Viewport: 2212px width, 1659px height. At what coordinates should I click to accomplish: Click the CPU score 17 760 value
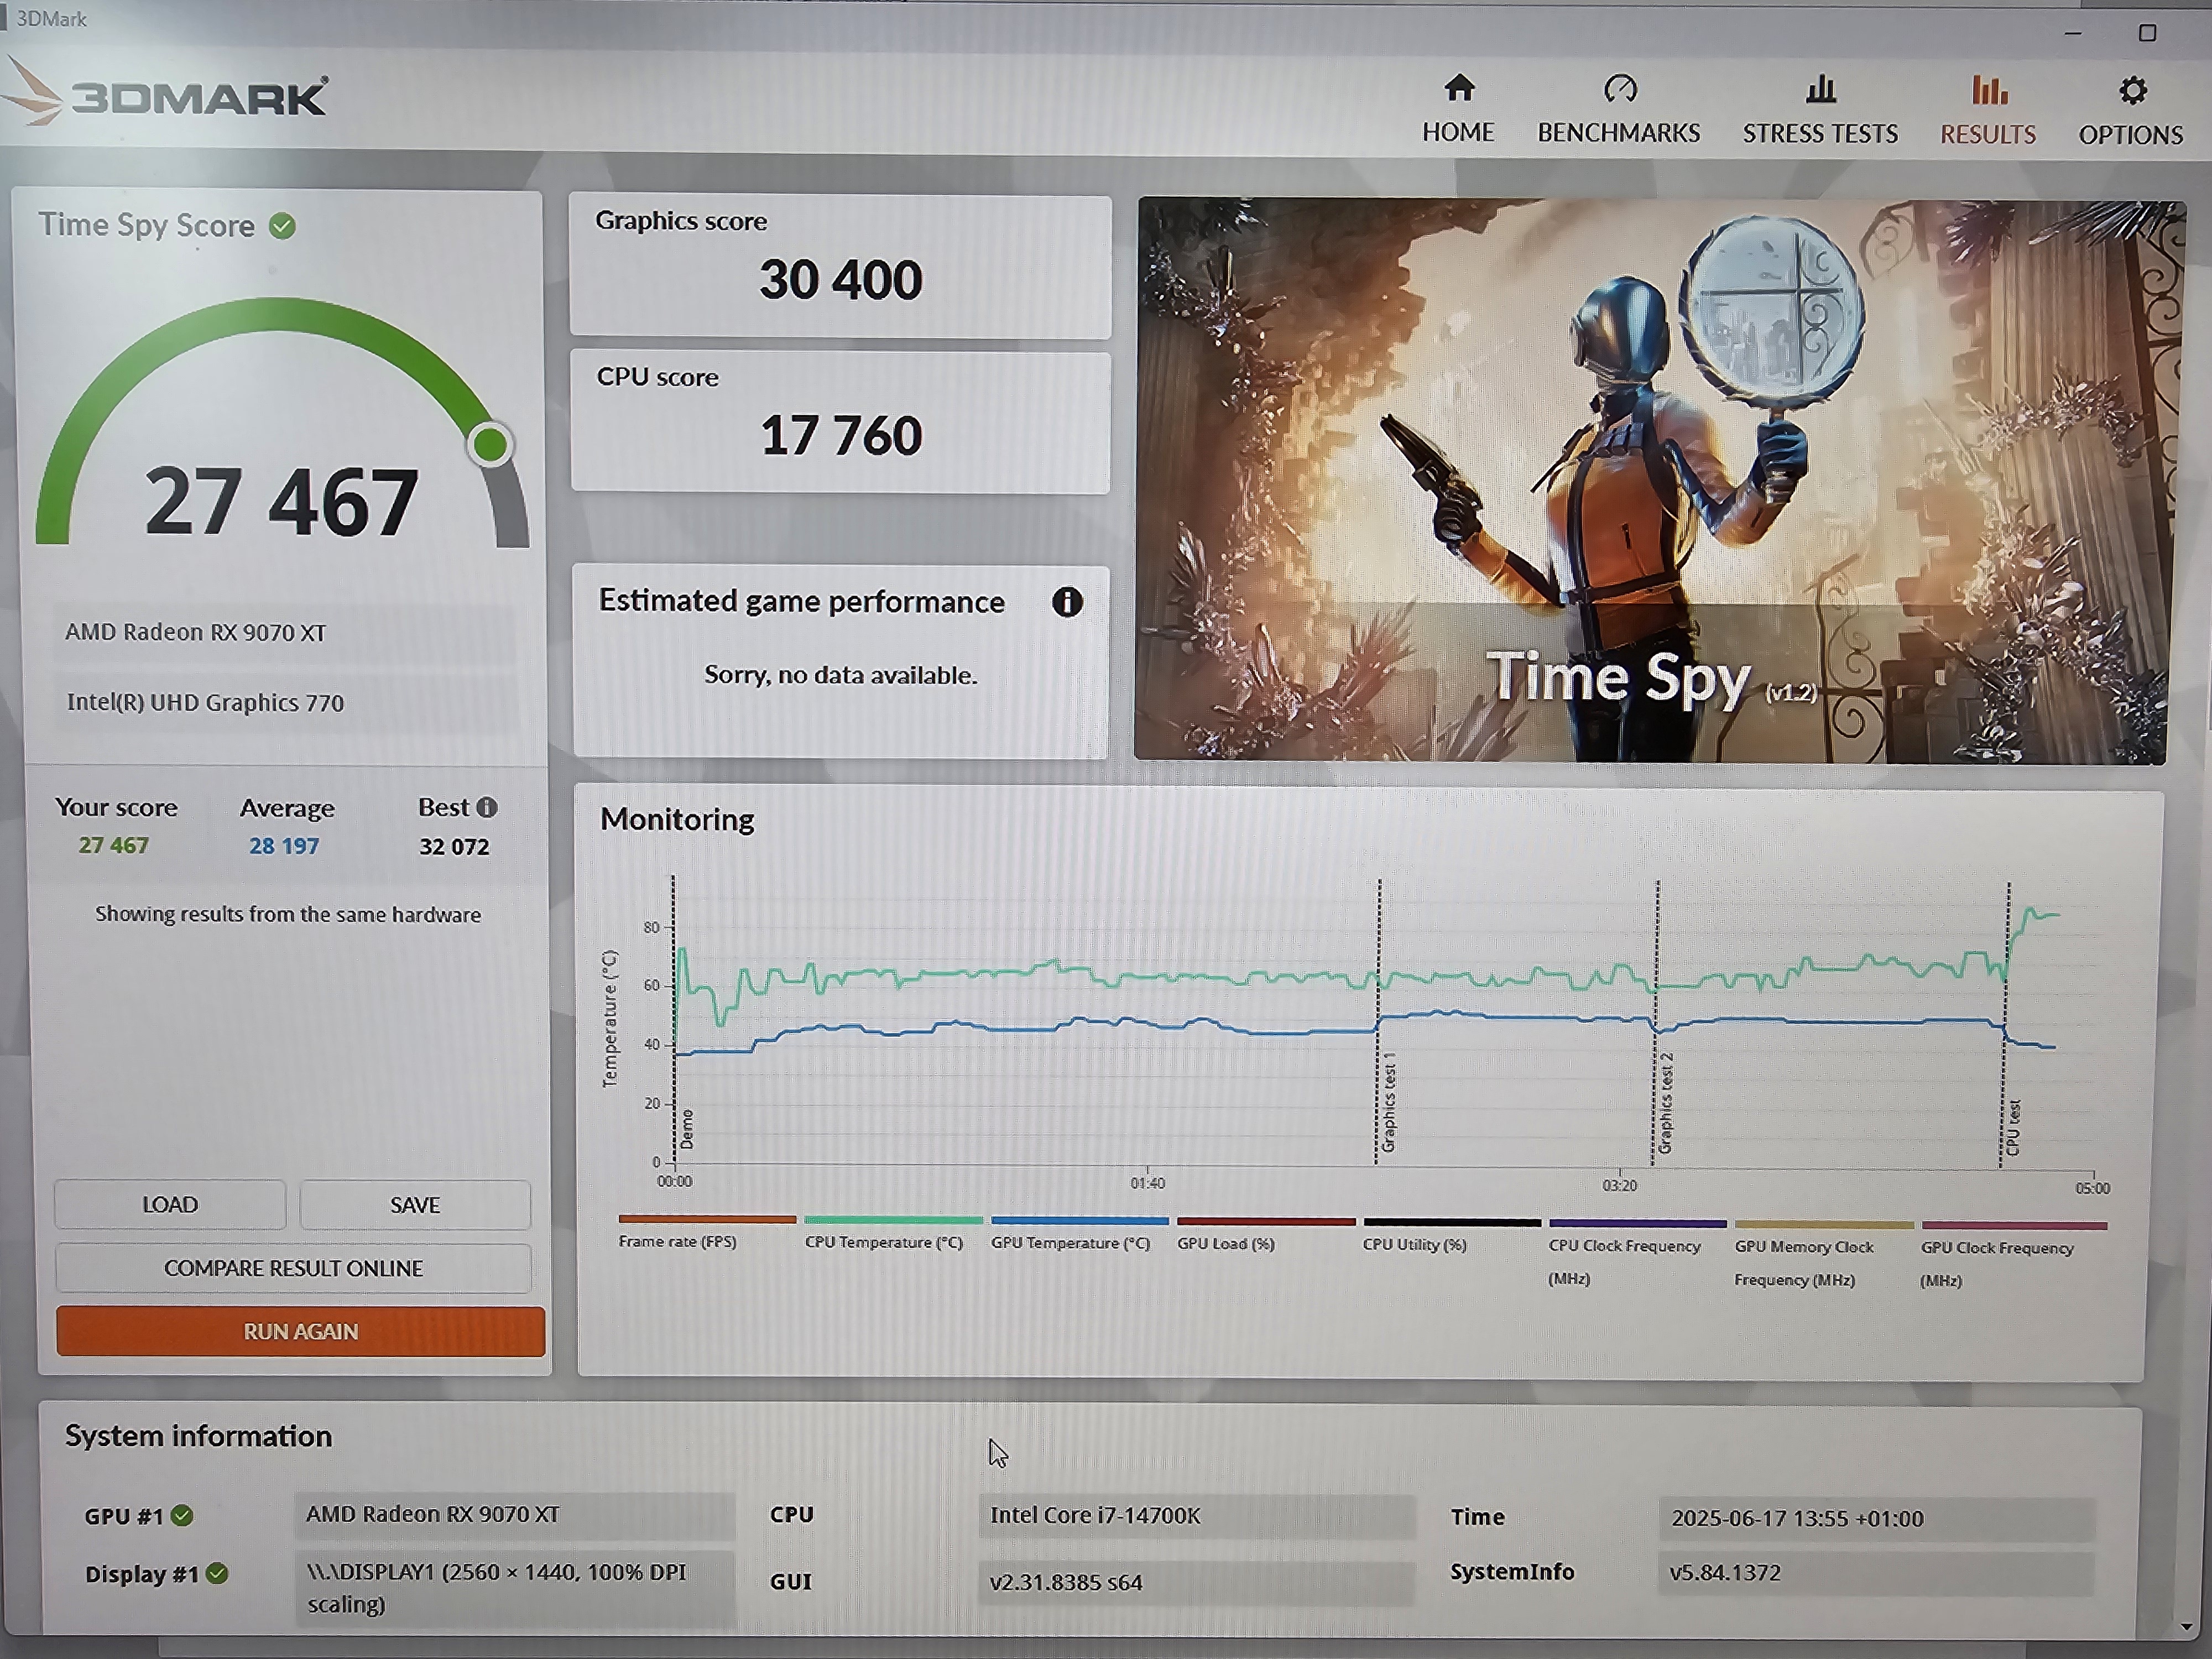(841, 436)
